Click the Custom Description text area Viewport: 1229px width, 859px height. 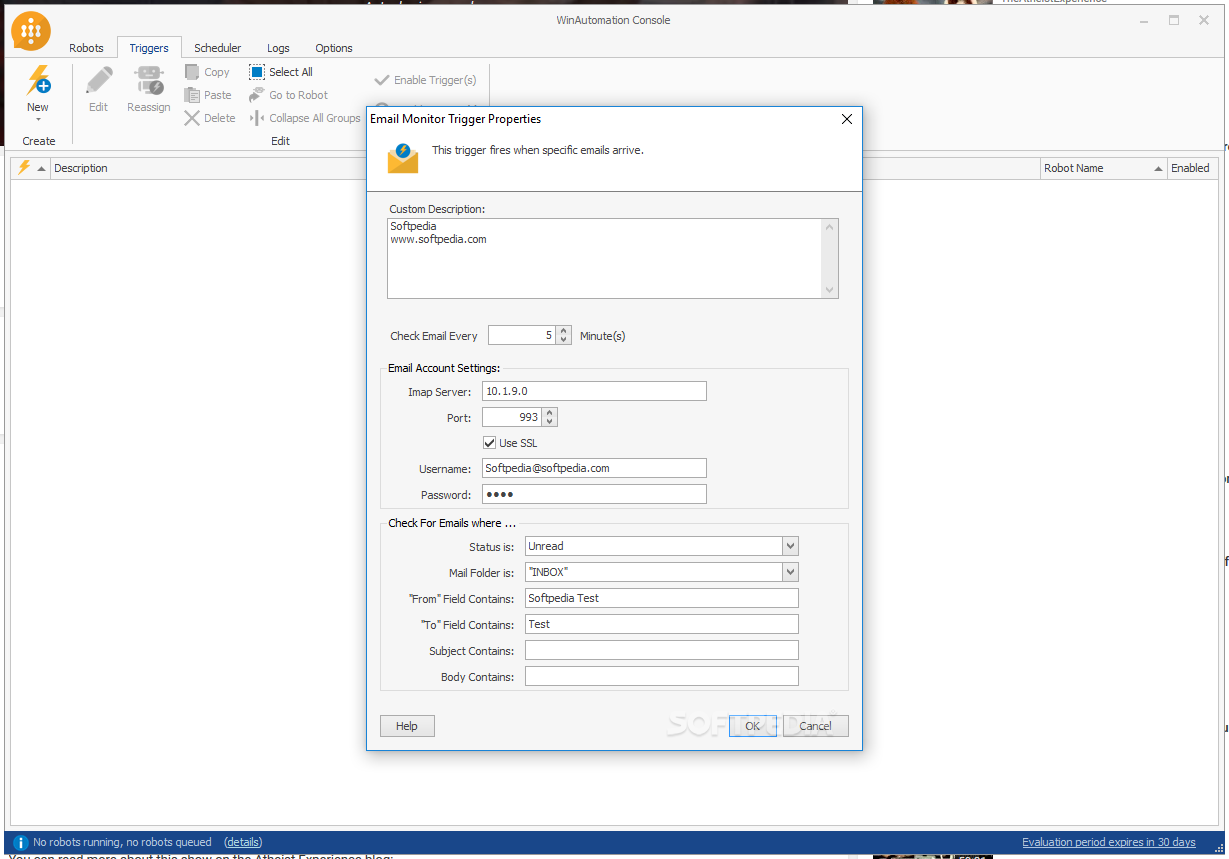(605, 258)
